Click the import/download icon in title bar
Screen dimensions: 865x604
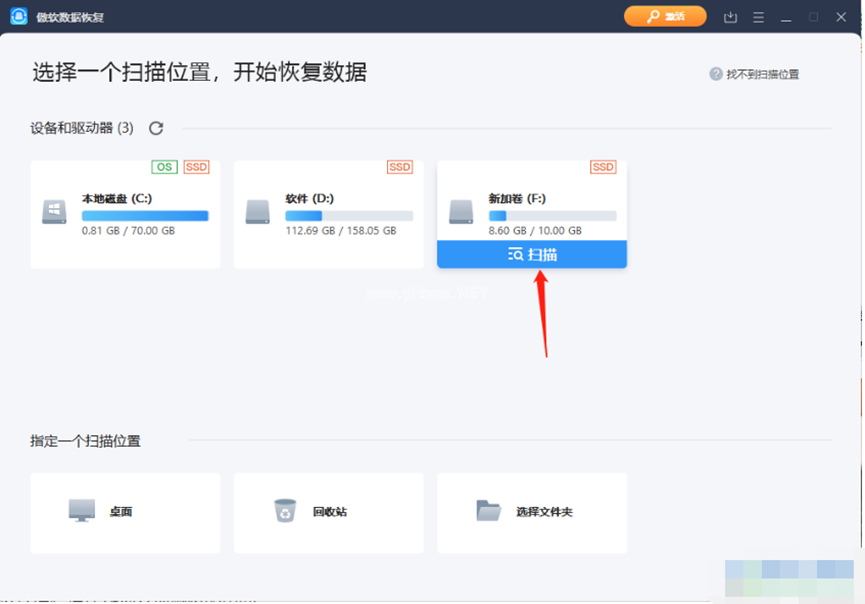[730, 17]
